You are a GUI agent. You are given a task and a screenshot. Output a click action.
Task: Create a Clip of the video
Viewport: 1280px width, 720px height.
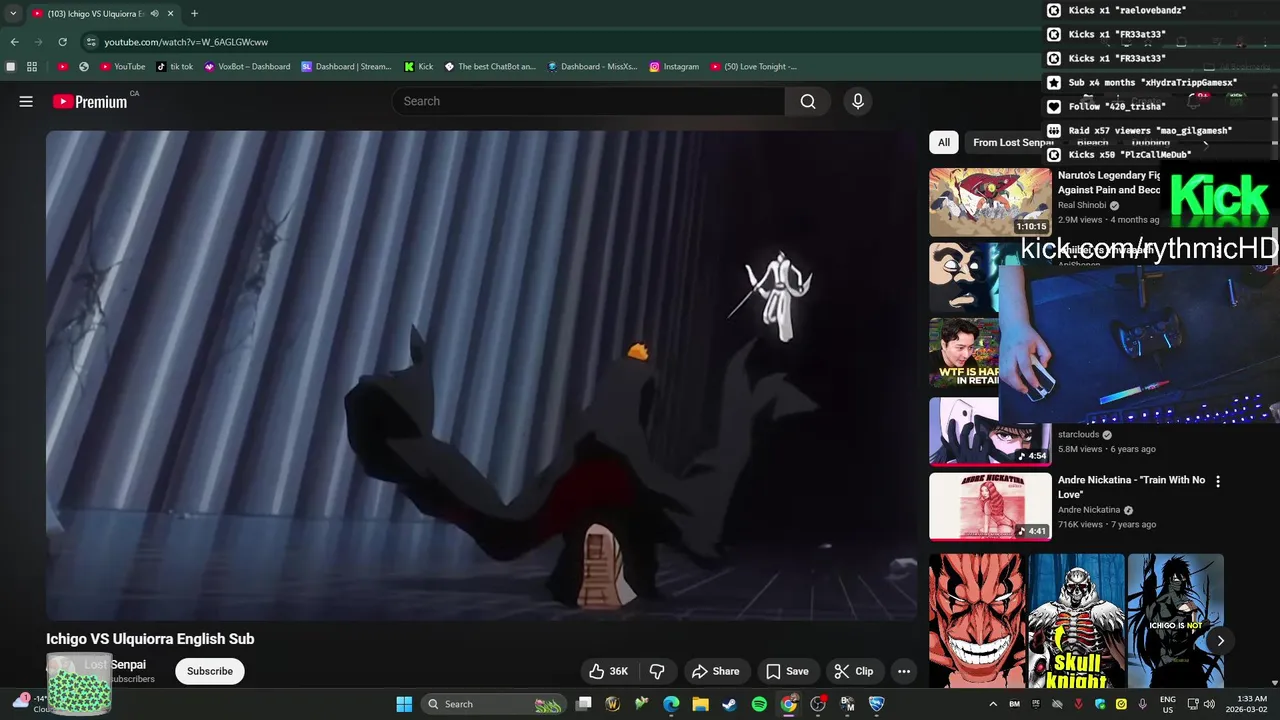tap(854, 671)
